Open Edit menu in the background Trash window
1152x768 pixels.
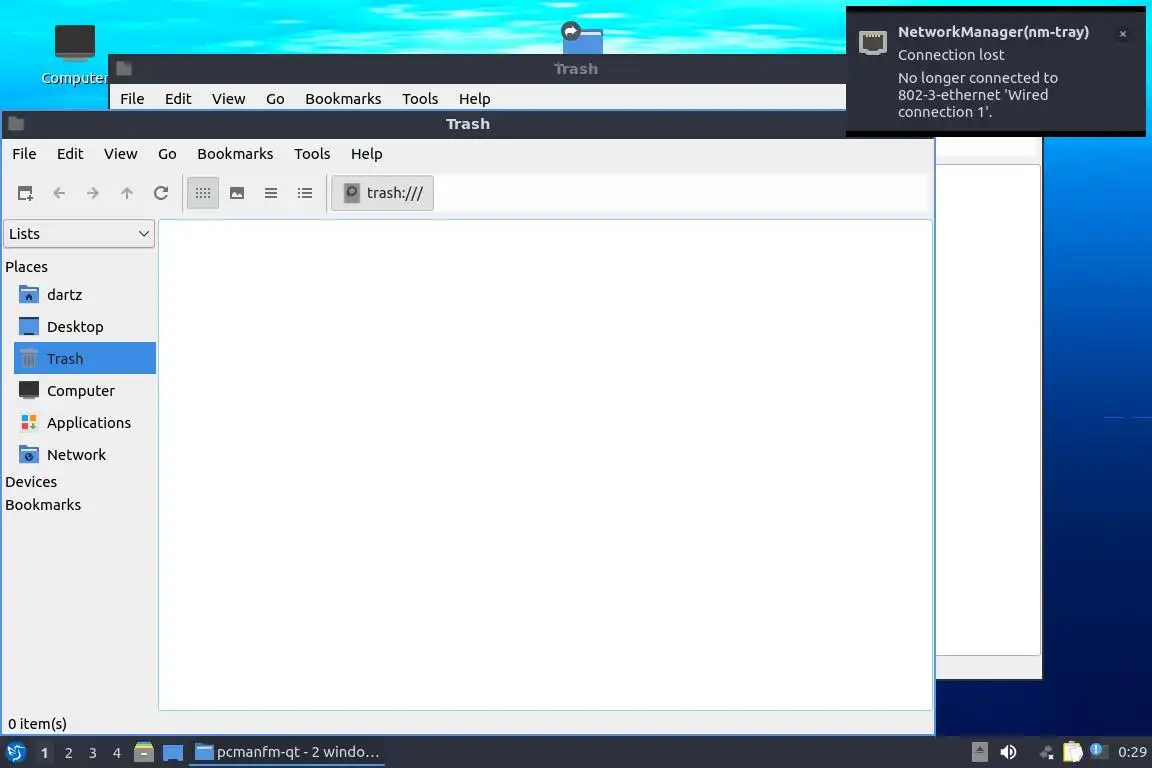(x=178, y=98)
